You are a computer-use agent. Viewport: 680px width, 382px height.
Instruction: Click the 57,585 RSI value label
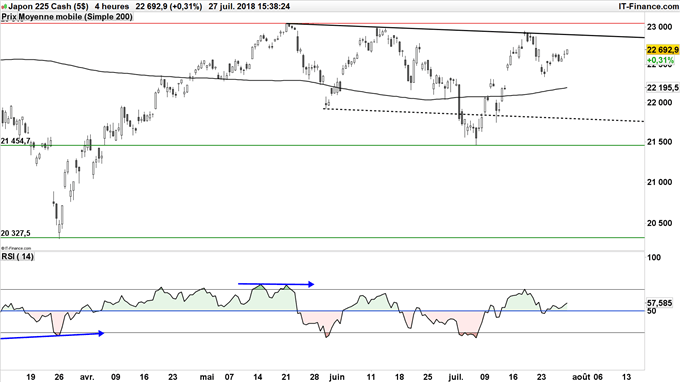click(659, 303)
